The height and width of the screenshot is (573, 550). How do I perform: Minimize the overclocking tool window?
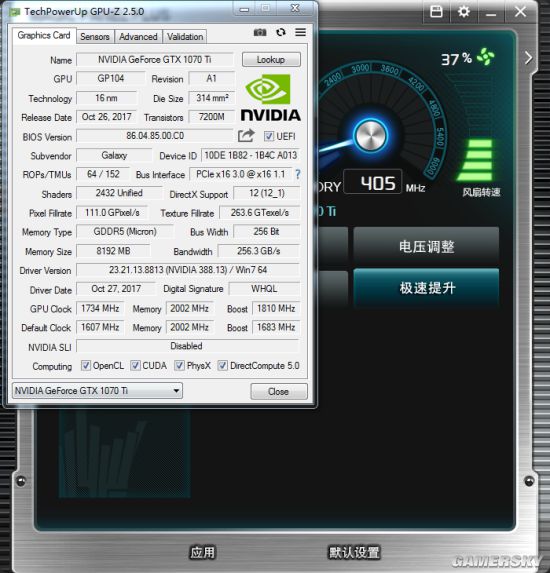point(491,14)
